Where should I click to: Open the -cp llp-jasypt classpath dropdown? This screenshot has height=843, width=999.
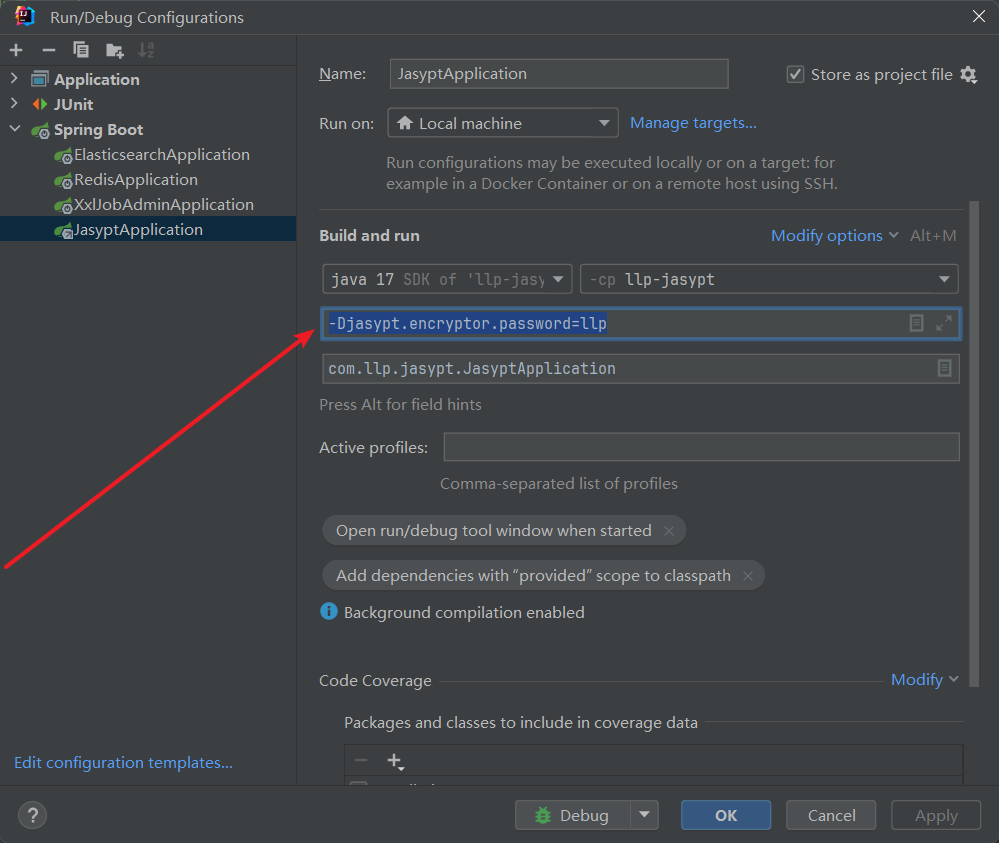coord(769,279)
